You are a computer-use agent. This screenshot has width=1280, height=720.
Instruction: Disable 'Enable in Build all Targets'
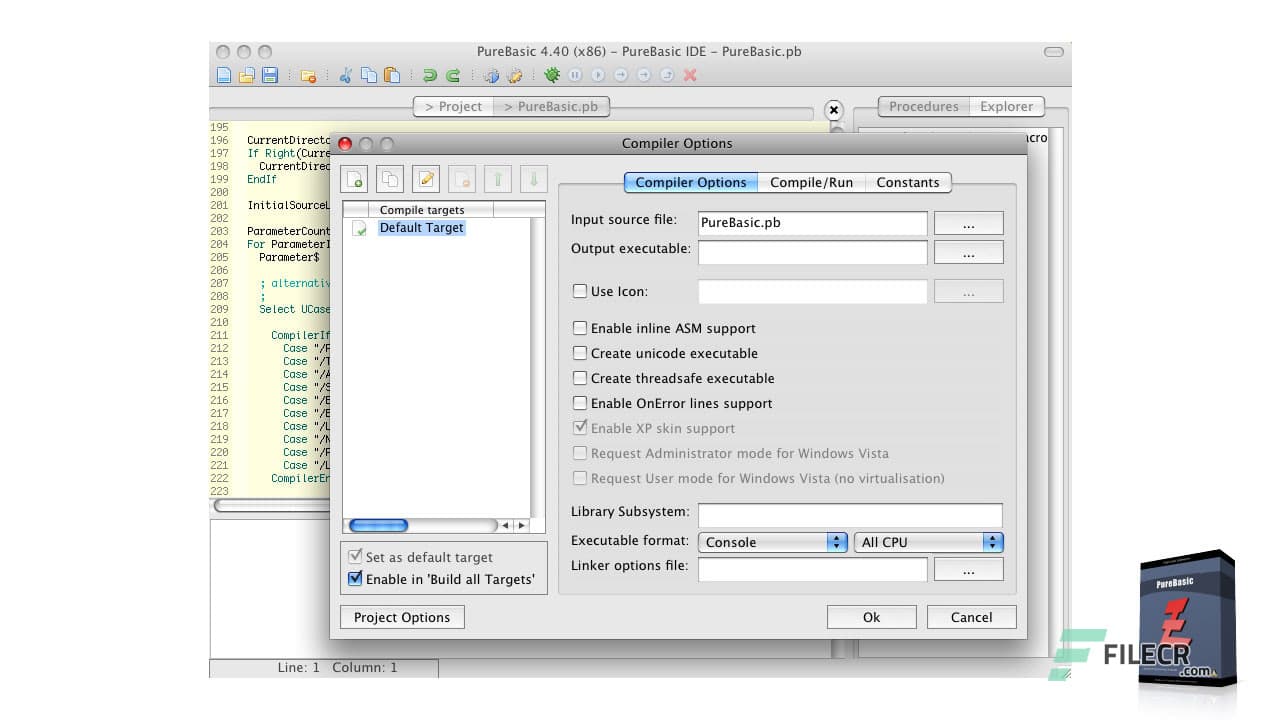click(355, 578)
